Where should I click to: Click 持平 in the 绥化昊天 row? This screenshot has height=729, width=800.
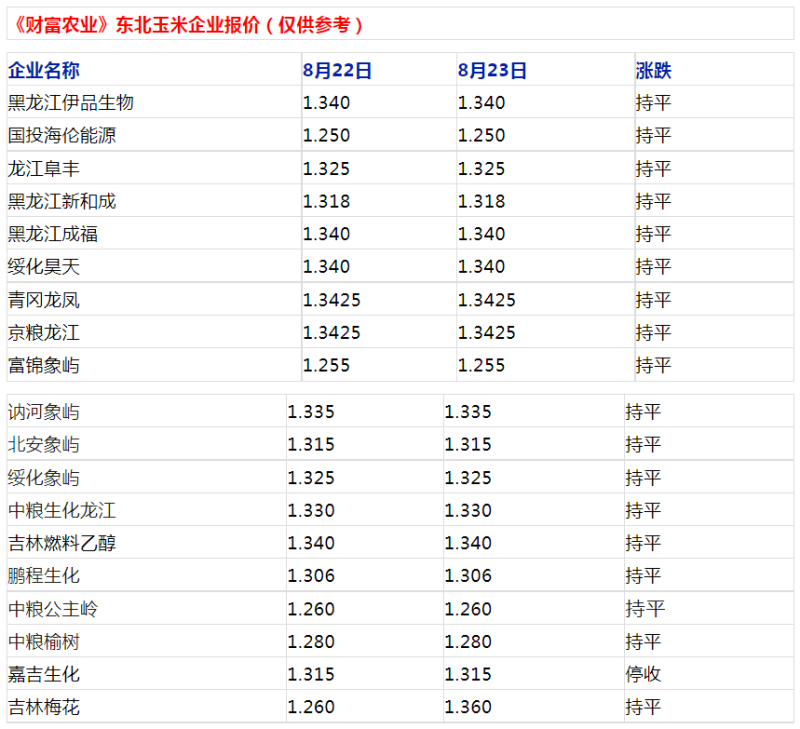click(x=654, y=266)
